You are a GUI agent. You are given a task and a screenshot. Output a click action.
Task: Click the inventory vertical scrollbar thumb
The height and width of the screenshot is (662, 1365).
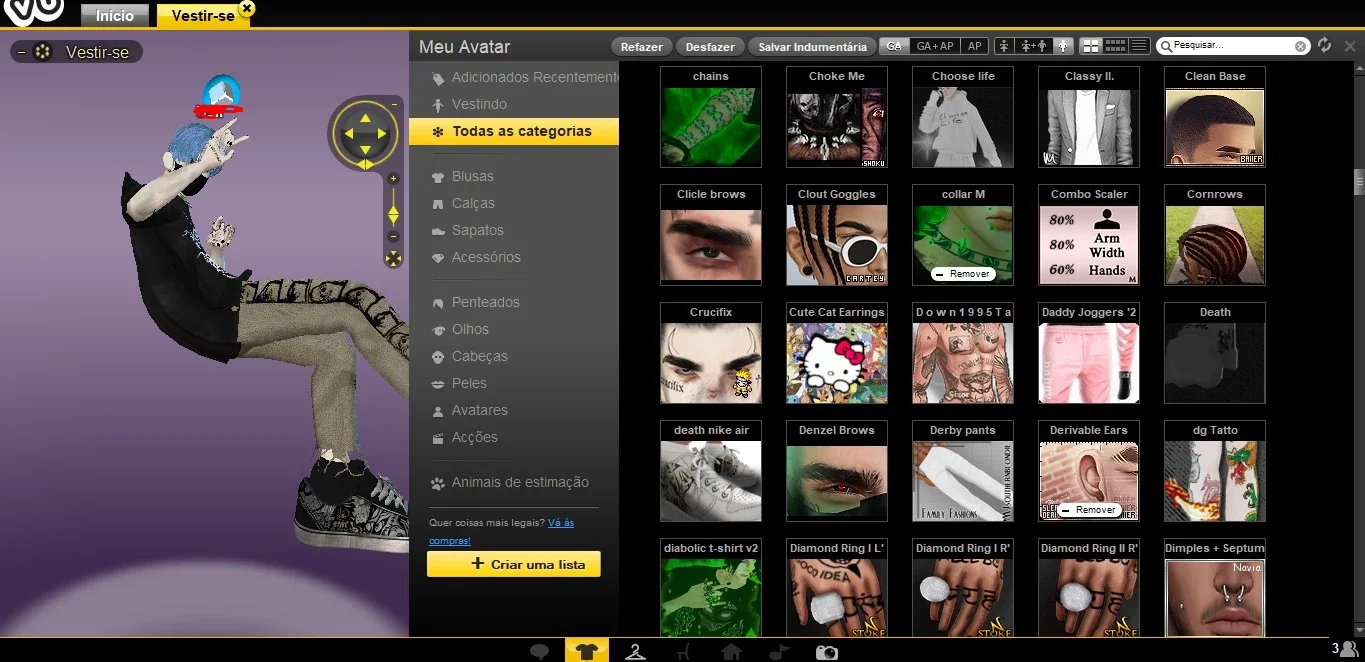(x=1358, y=181)
